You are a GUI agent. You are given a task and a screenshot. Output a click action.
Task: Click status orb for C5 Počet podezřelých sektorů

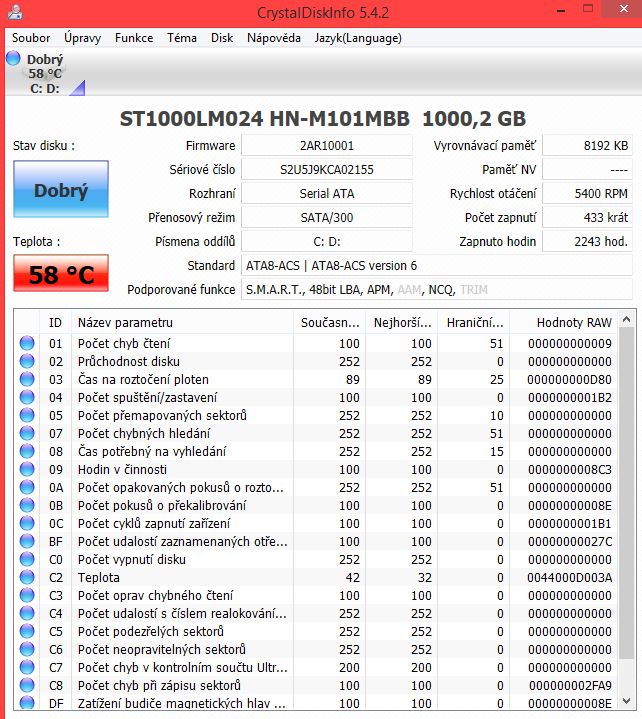point(27,631)
